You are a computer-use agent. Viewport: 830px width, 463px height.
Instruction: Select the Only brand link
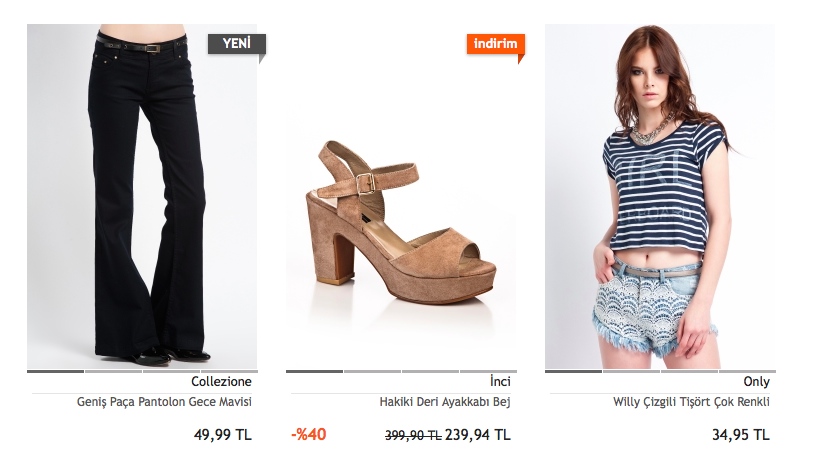[x=756, y=382]
